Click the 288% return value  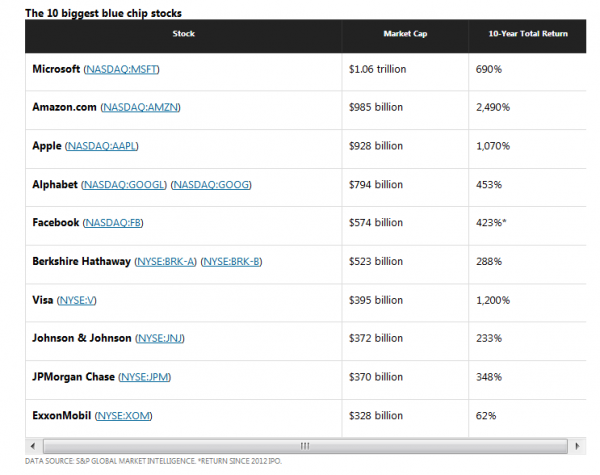pos(489,262)
